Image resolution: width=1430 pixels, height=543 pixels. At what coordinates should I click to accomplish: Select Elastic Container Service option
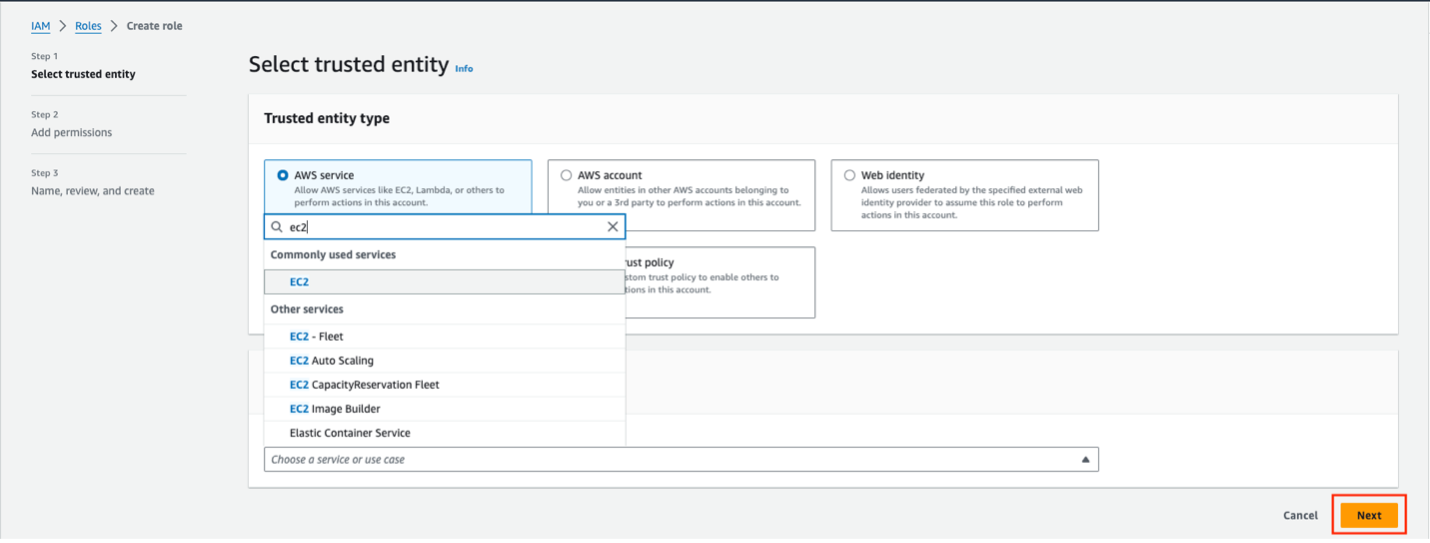tap(350, 433)
